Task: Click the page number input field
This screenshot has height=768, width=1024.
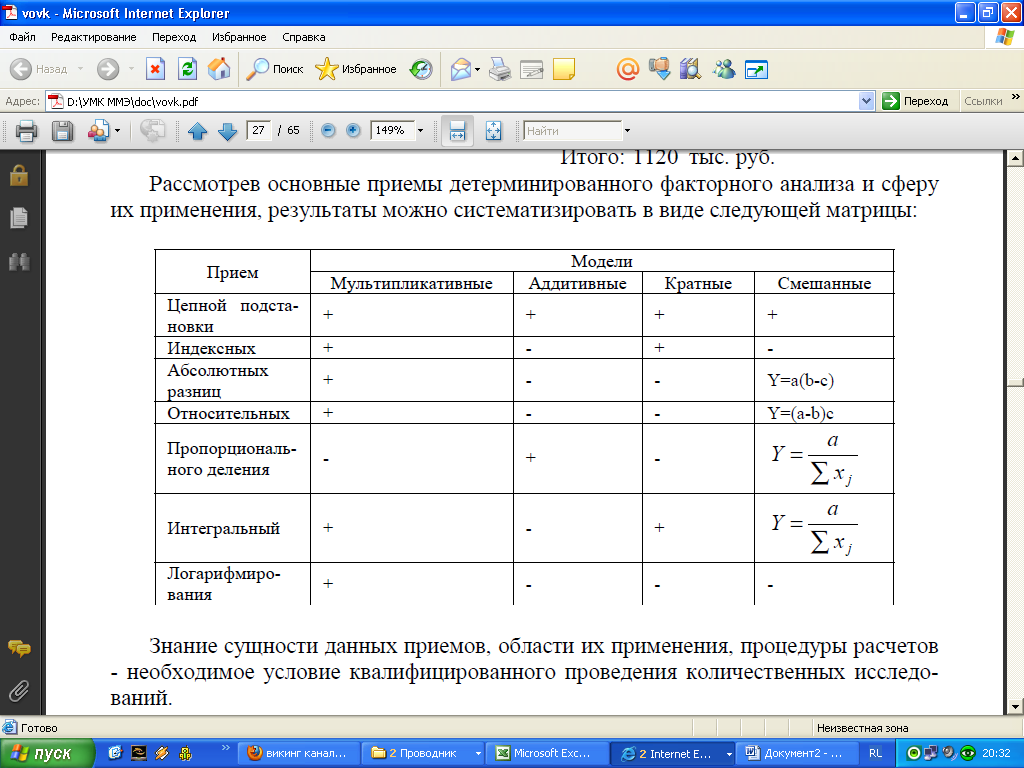Action: point(259,131)
